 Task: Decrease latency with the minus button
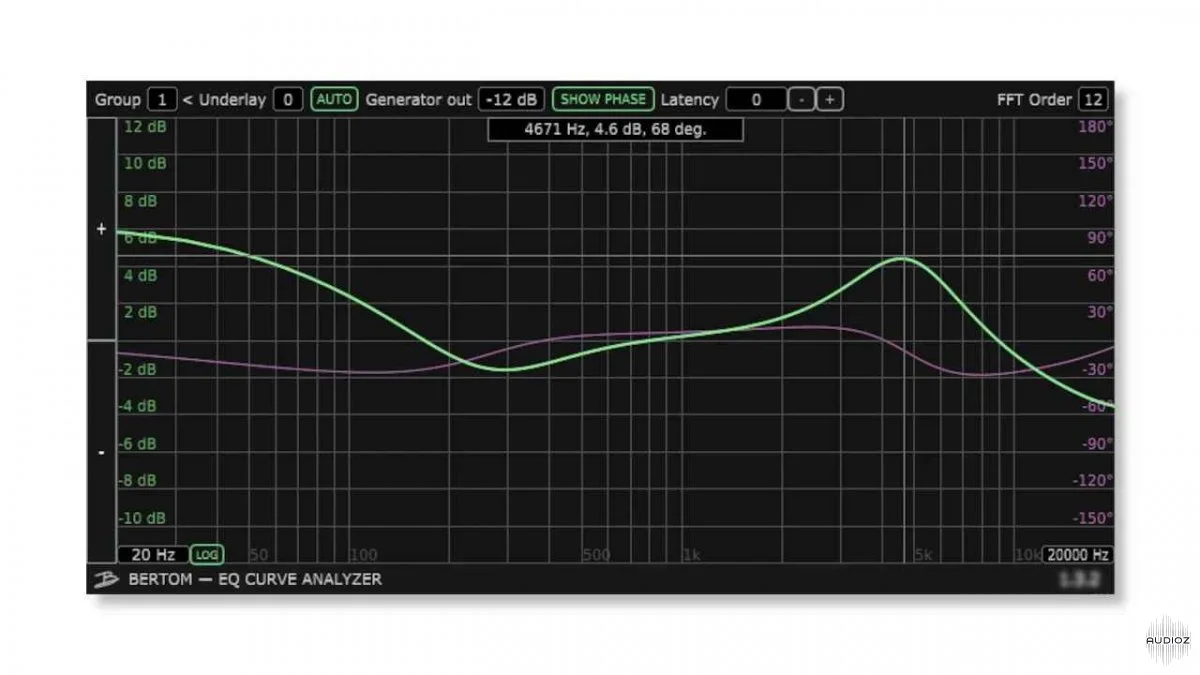802,99
